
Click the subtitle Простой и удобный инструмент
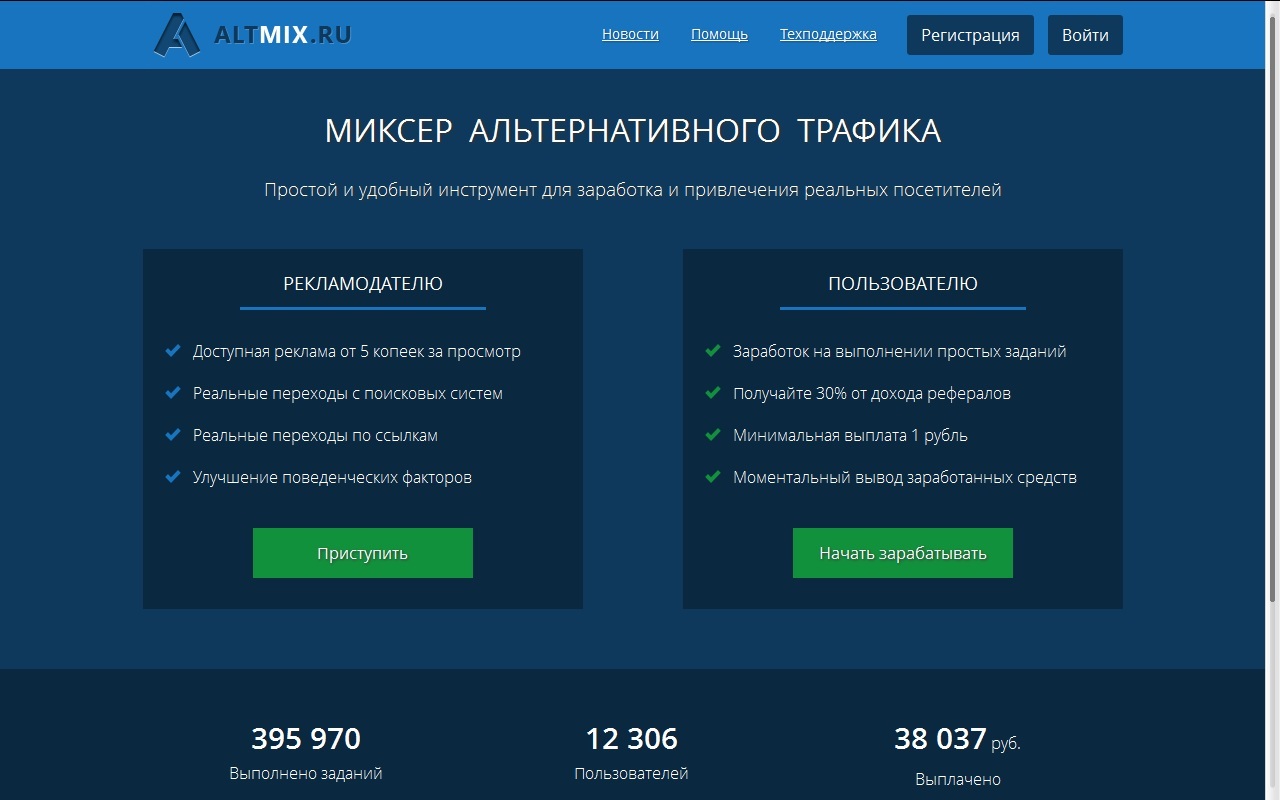633,190
